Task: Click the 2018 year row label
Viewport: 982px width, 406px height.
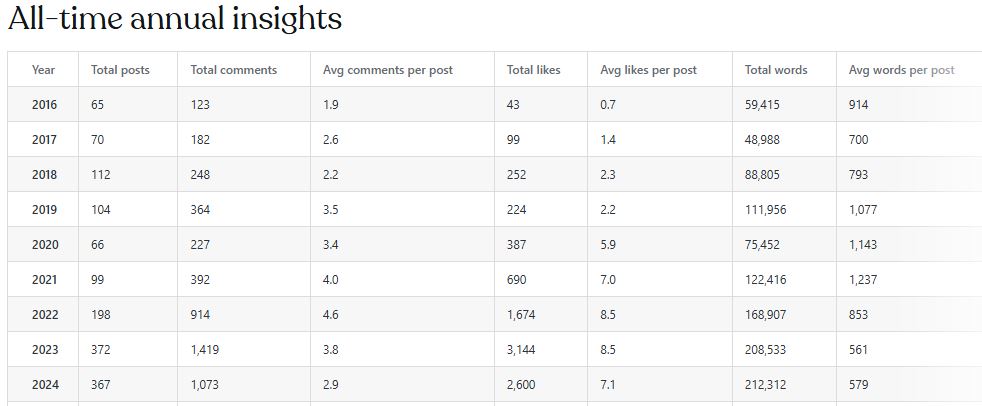Action: 45,175
